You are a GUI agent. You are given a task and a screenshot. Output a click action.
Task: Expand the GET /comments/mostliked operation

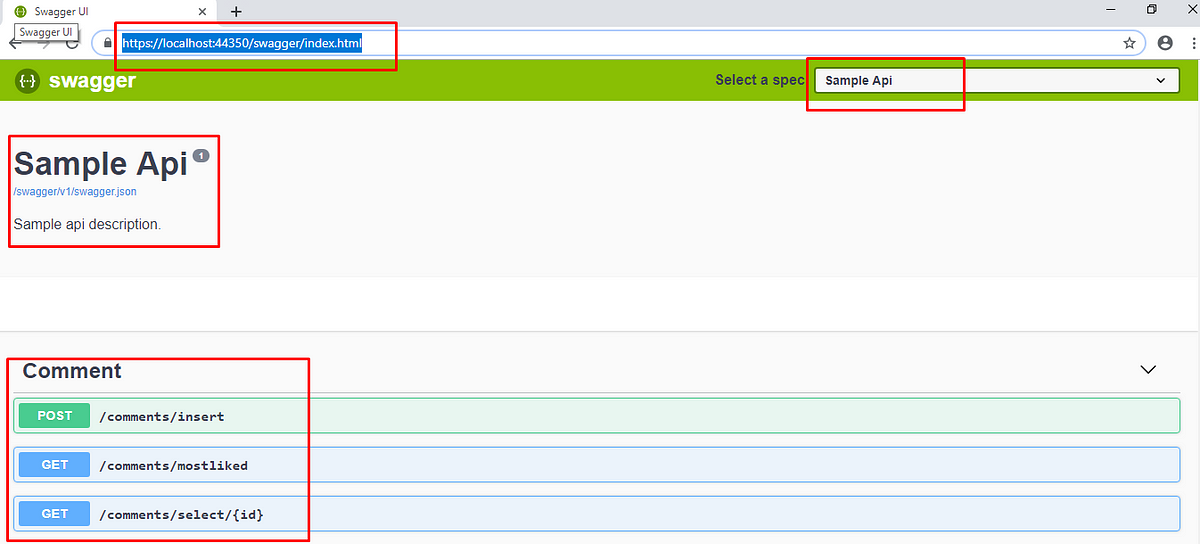[597, 465]
